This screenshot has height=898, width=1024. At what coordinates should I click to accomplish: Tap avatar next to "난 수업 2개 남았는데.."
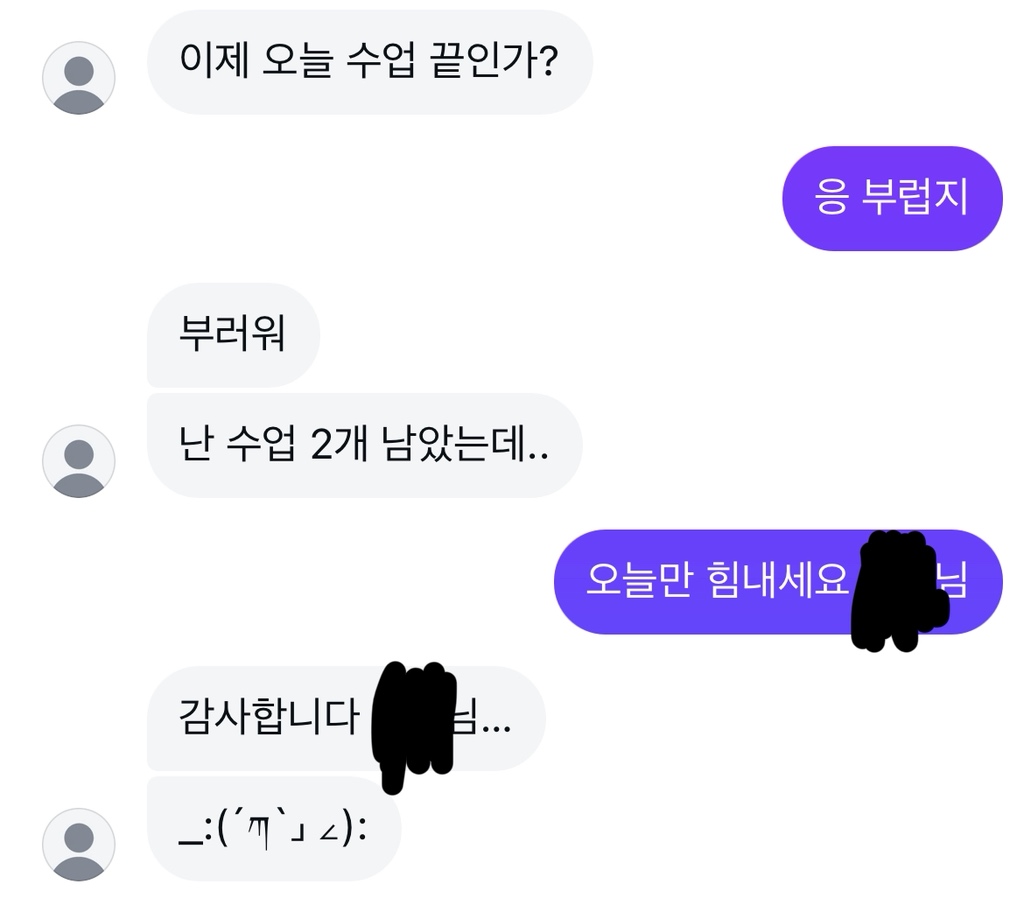coord(79,461)
